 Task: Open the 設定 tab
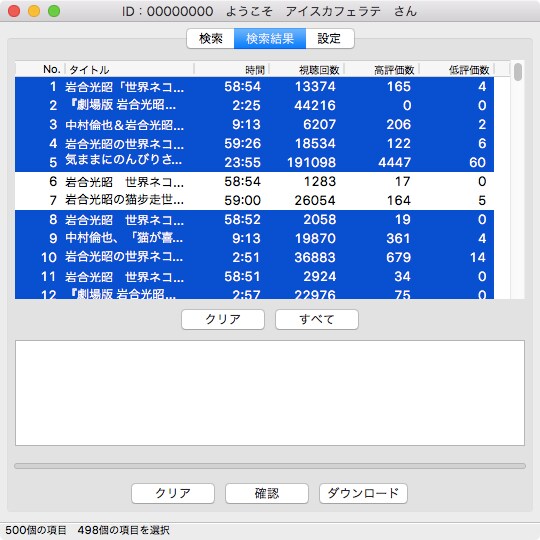(x=329, y=38)
